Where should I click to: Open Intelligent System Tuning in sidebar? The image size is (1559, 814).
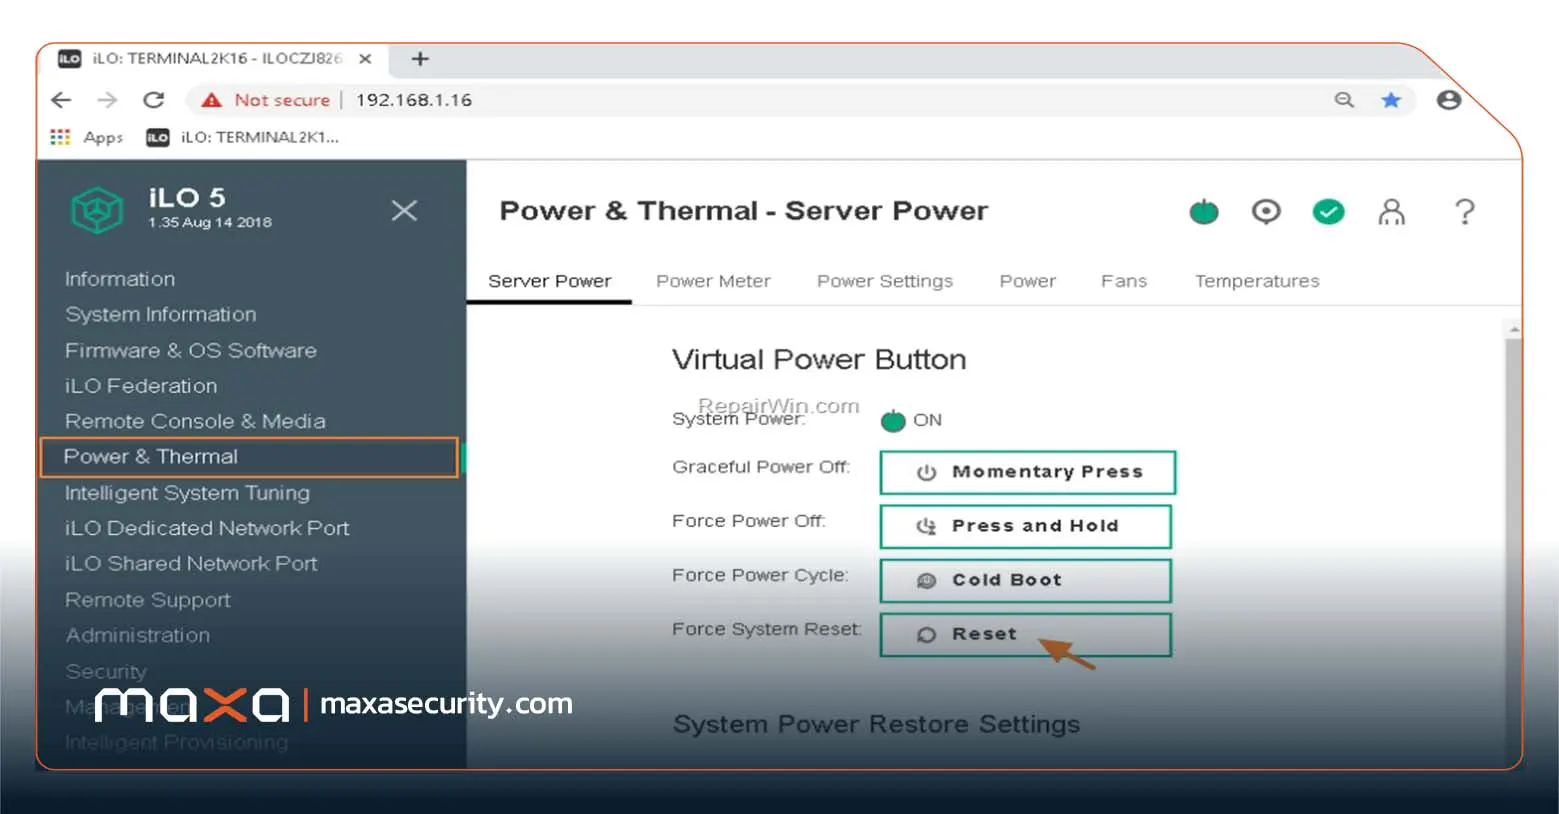pyautogui.click(x=187, y=493)
